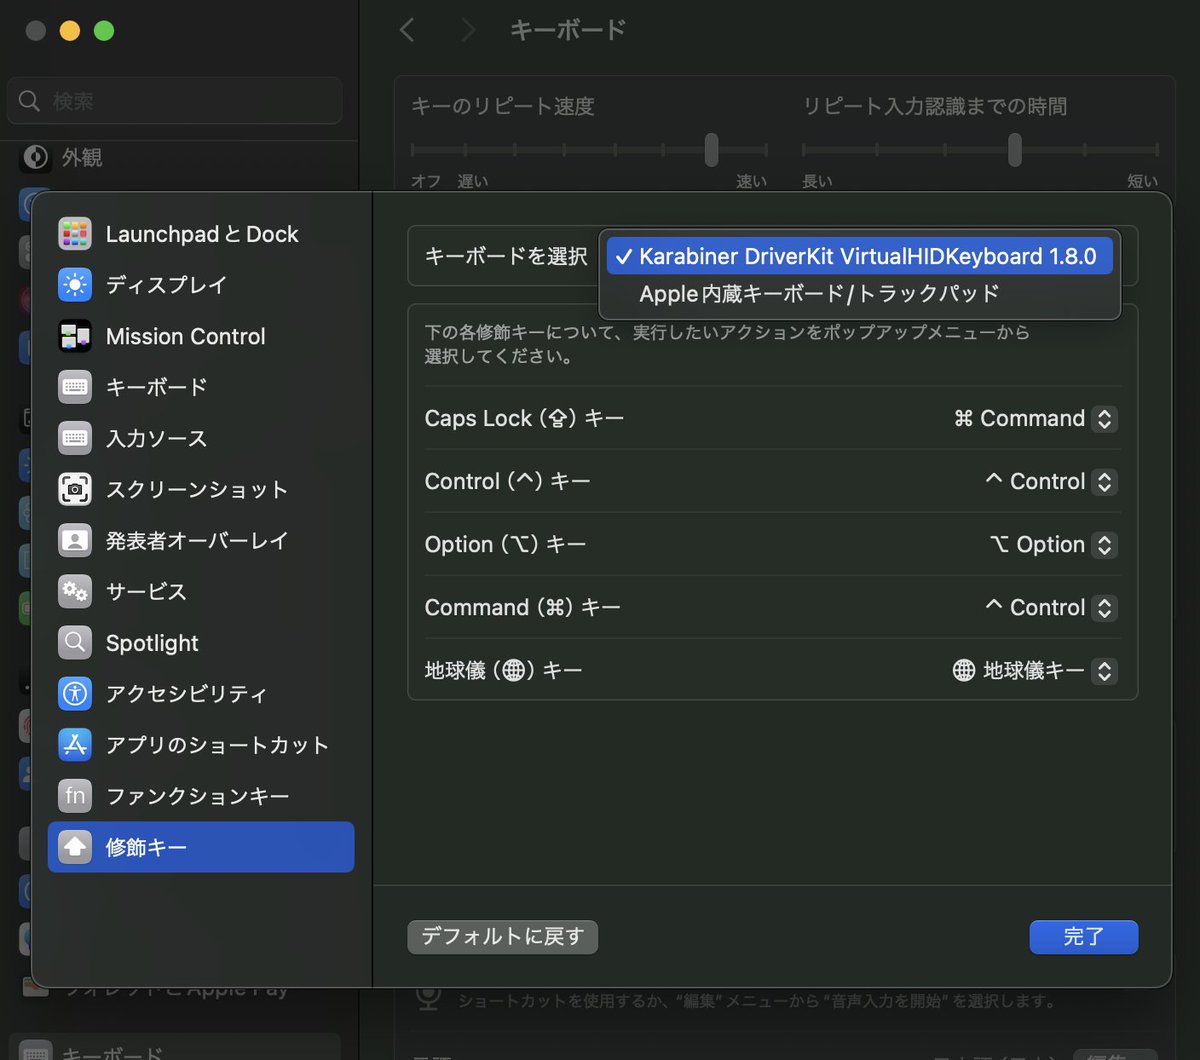
Task: Choose Karabiner DriverKit VirtualHIDKeyboard 1.8.0 option
Action: click(859, 256)
